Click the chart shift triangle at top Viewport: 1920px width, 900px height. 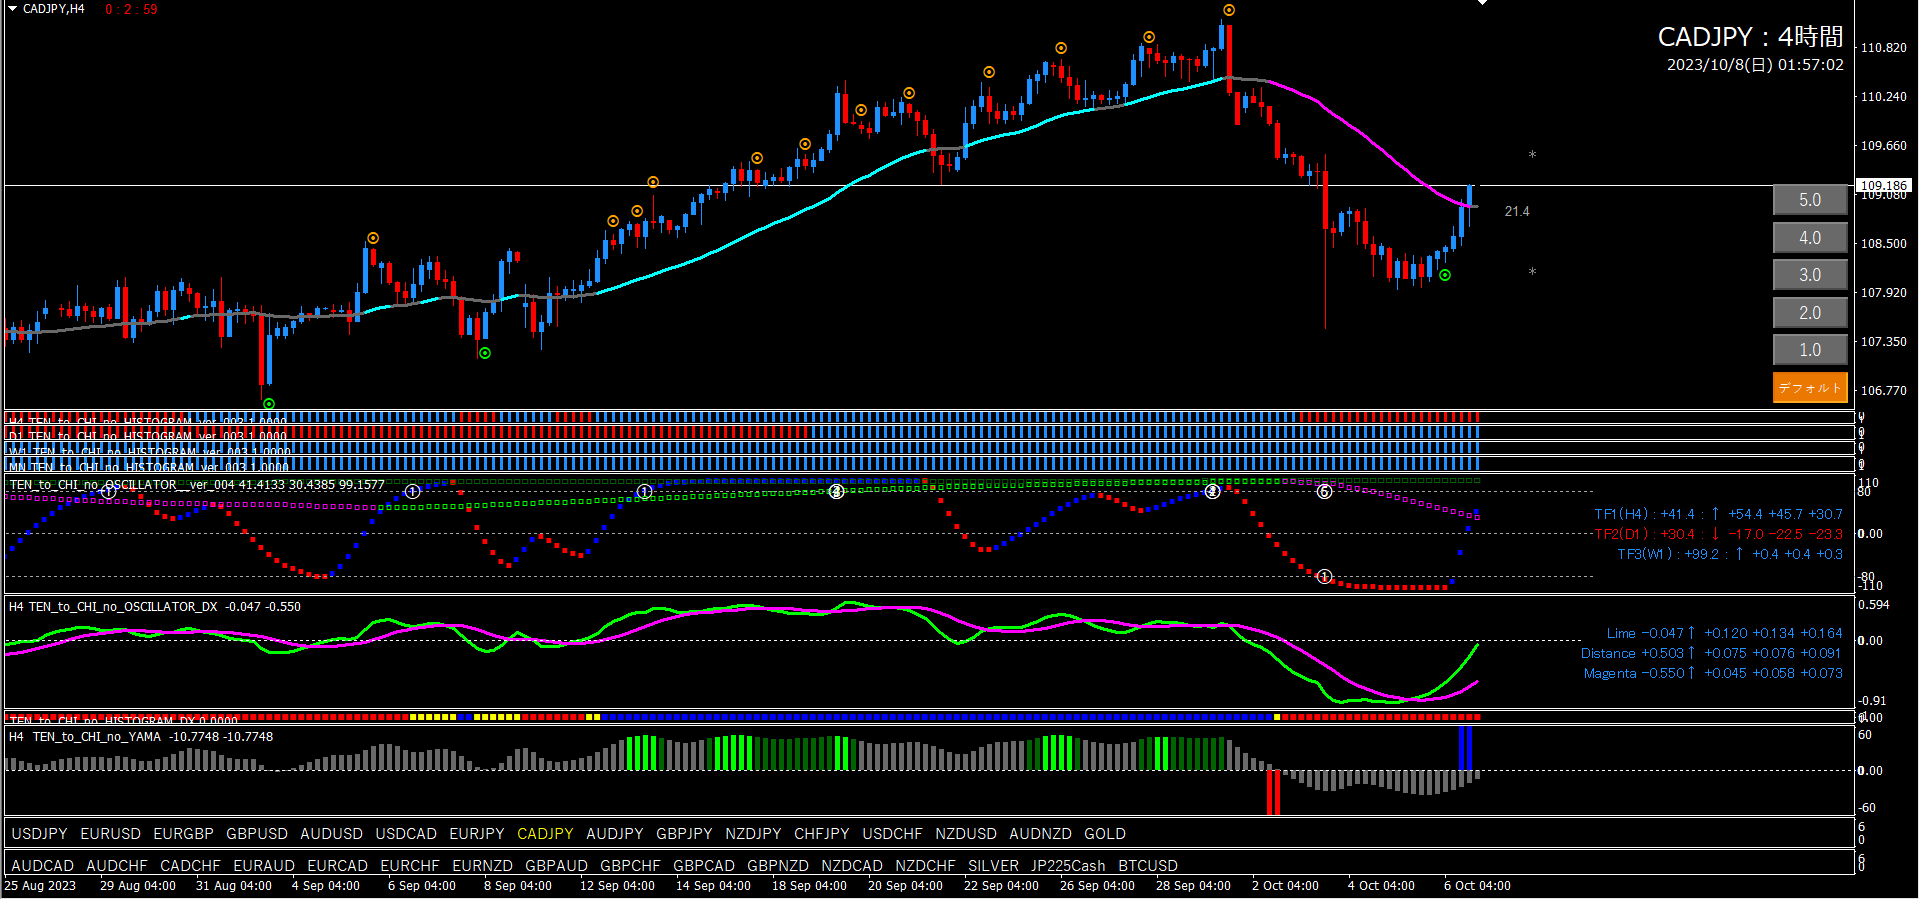(1483, 3)
